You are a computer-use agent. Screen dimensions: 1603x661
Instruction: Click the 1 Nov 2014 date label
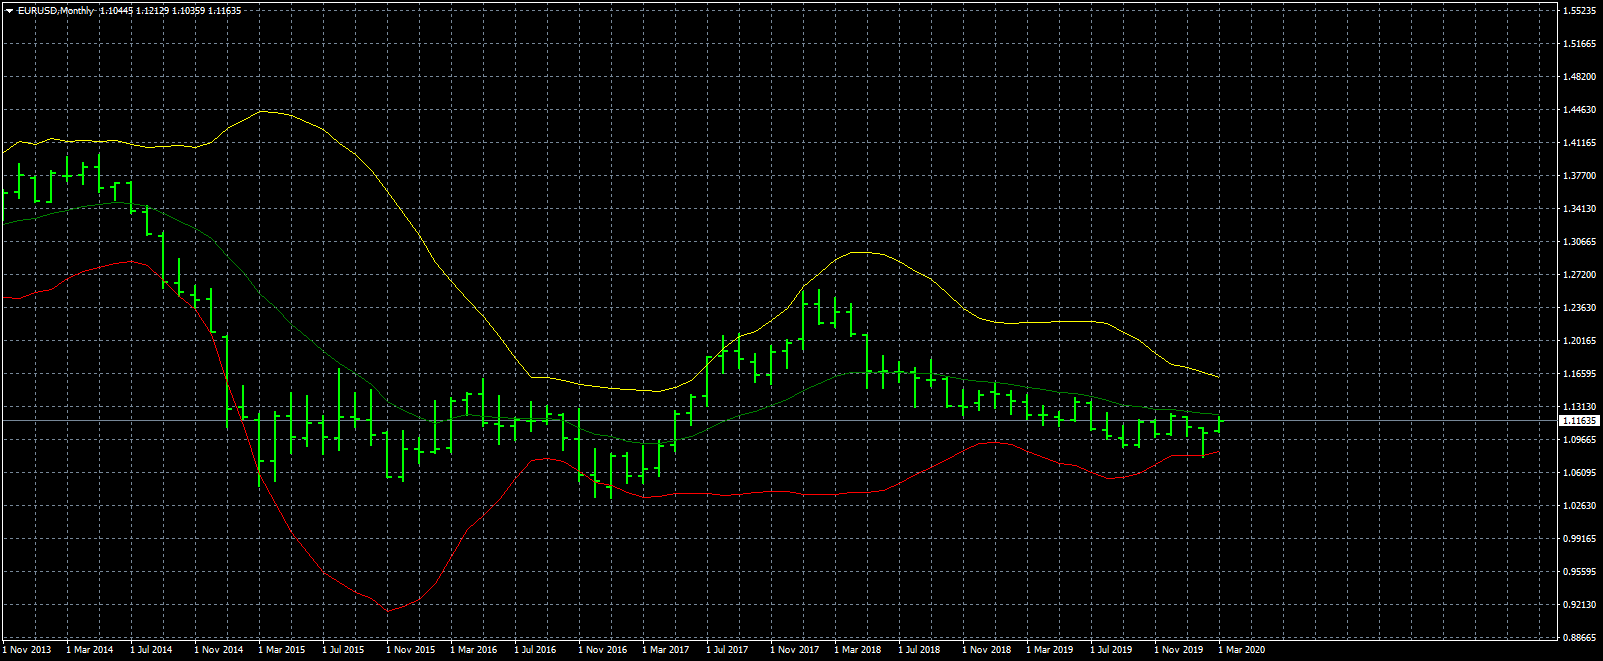[218, 650]
